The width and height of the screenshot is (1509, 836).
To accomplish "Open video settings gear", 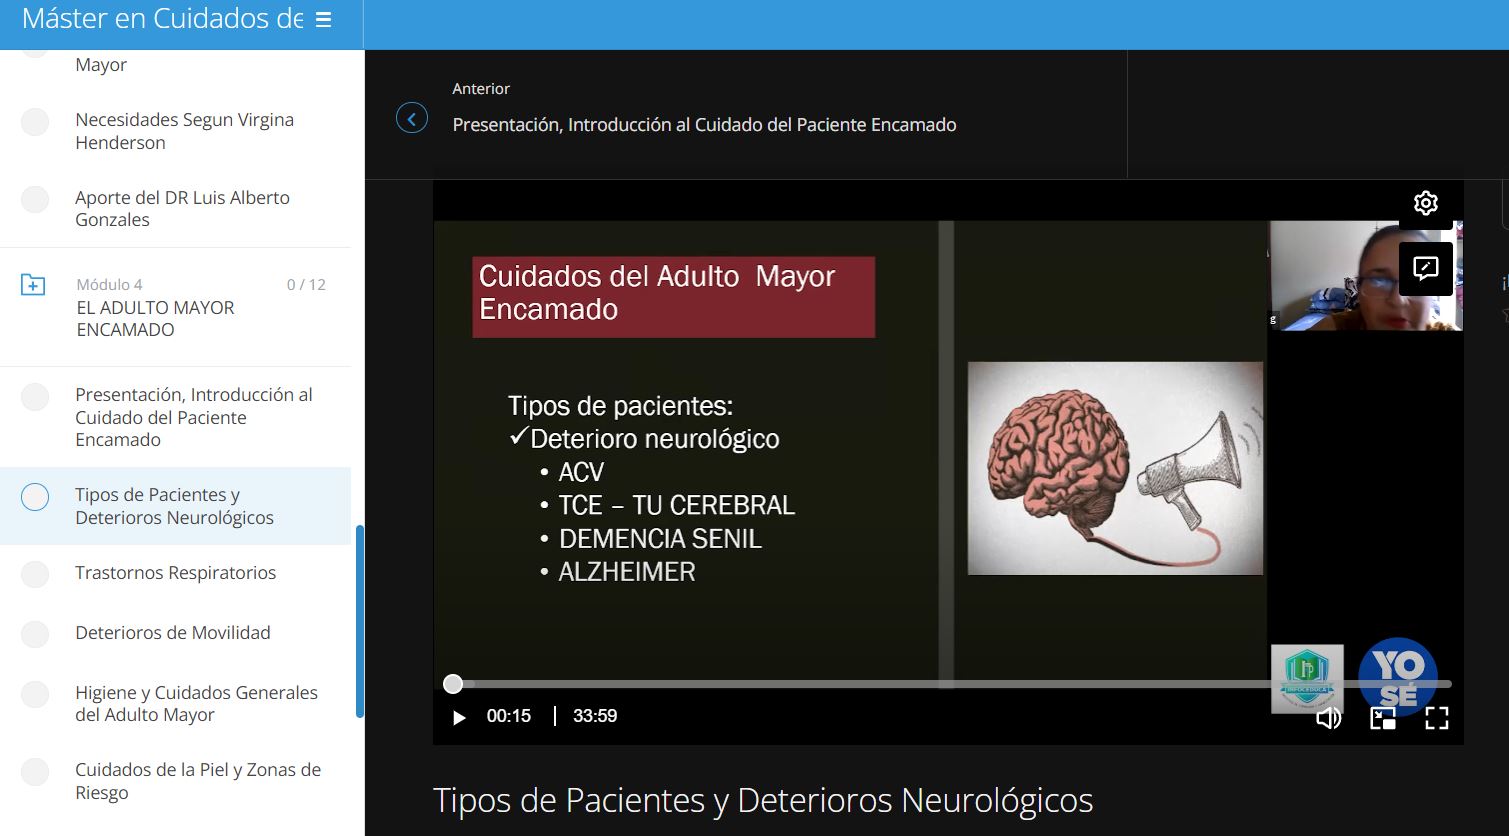I will pyautogui.click(x=1425, y=203).
